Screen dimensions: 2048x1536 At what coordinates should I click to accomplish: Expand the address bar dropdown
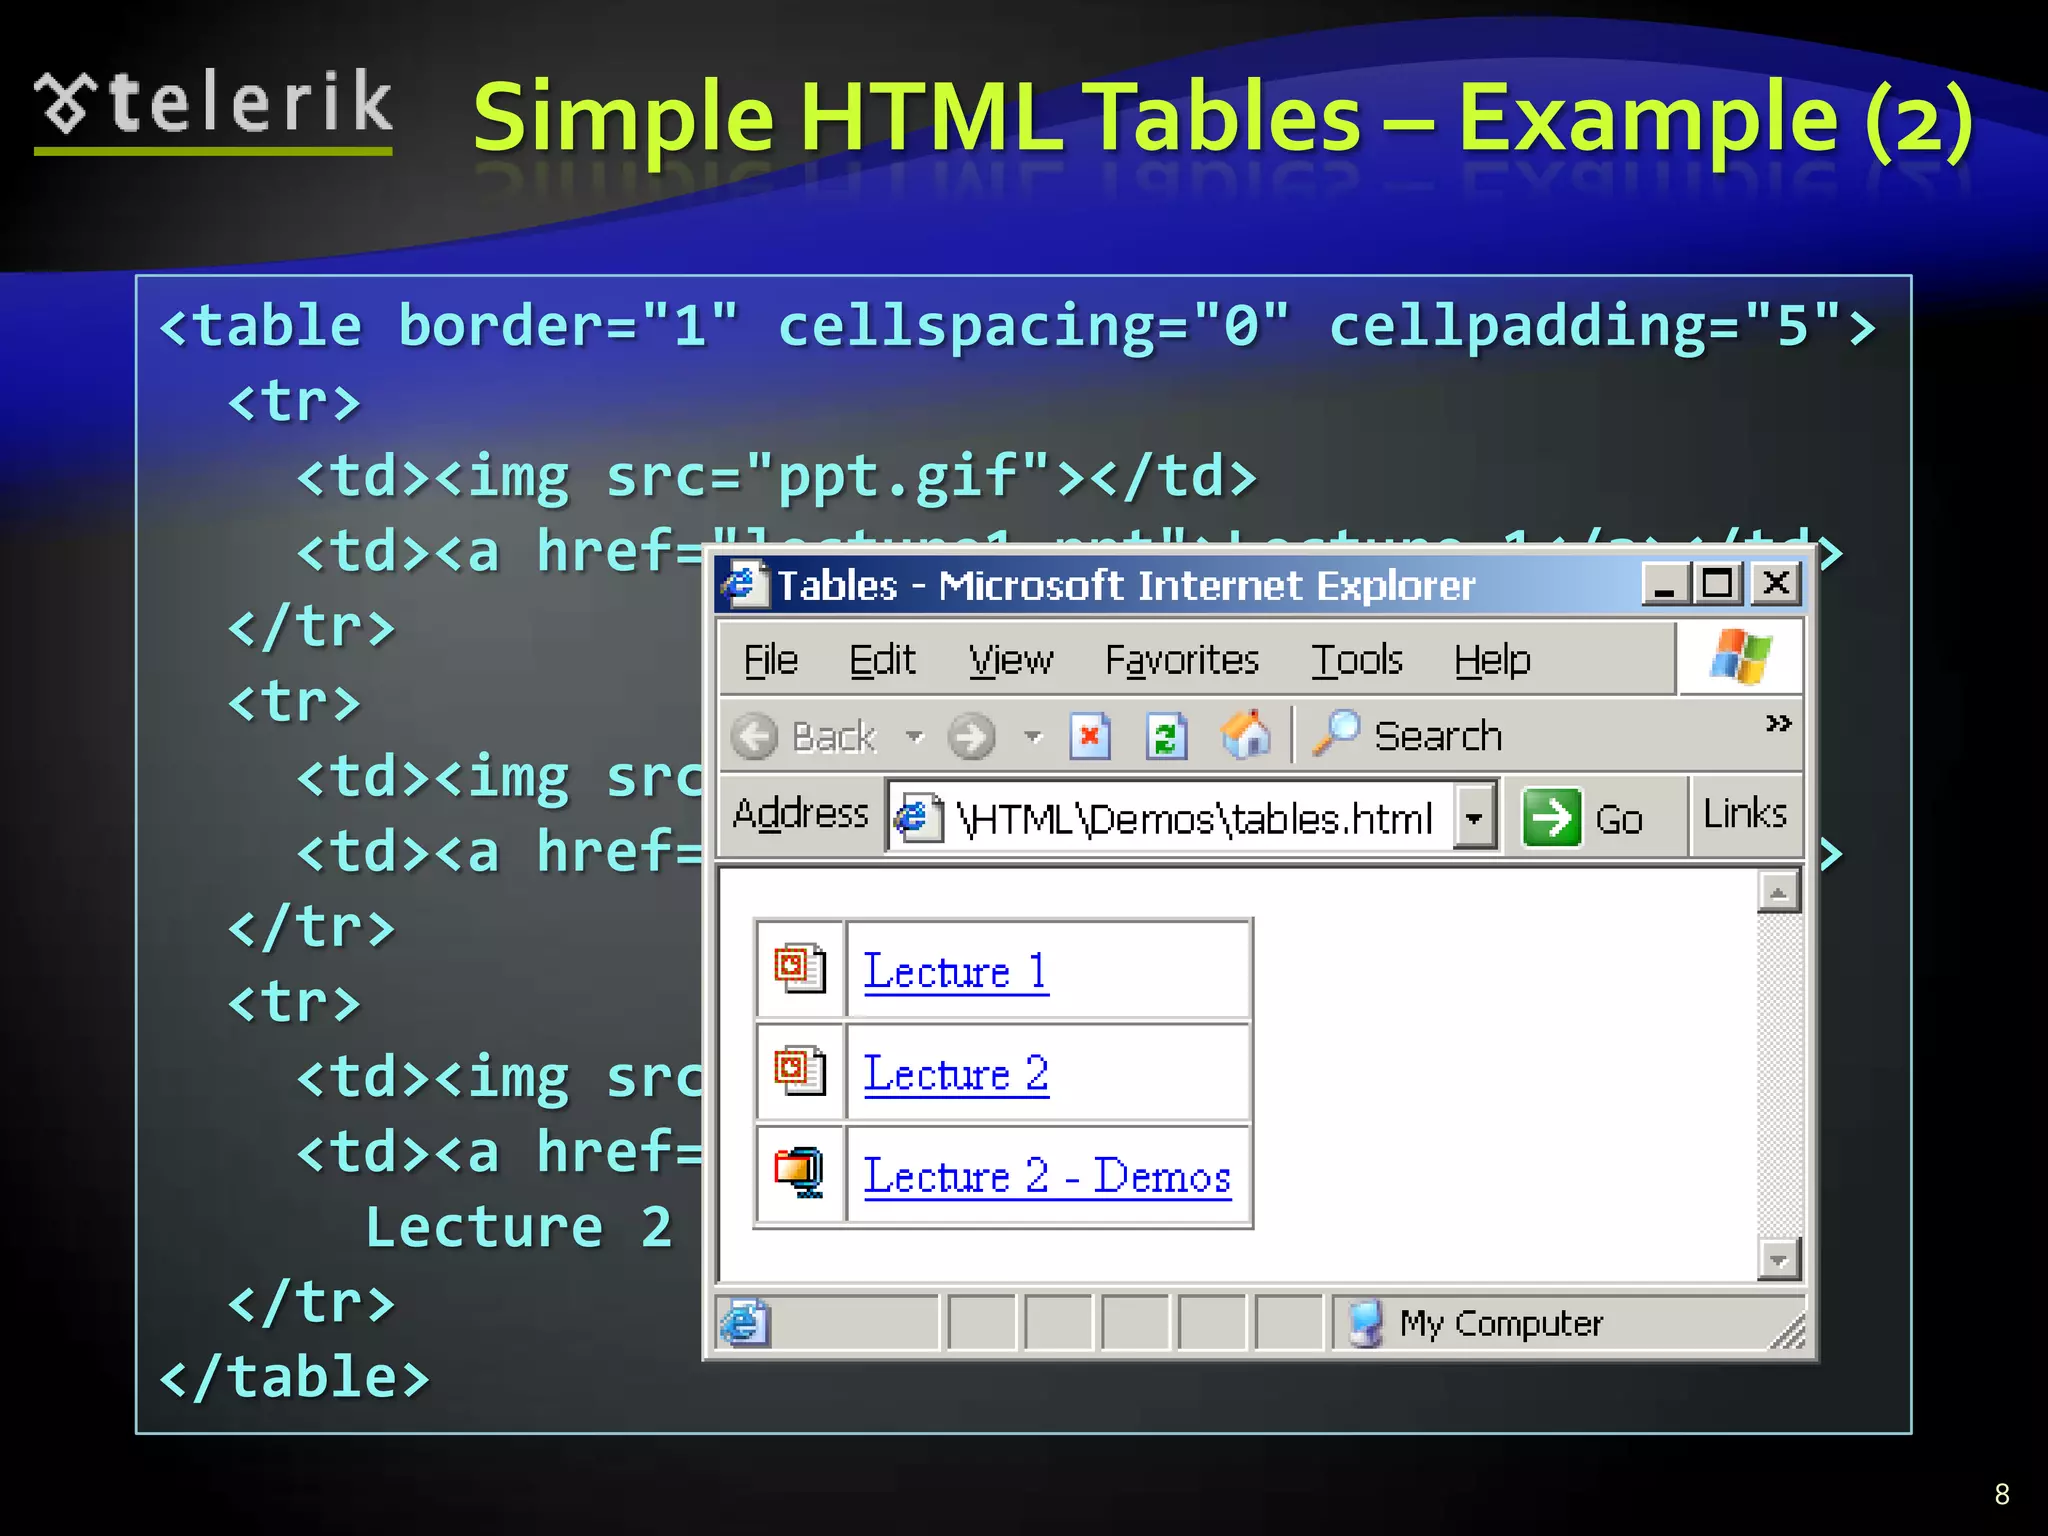pyautogui.click(x=1474, y=817)
